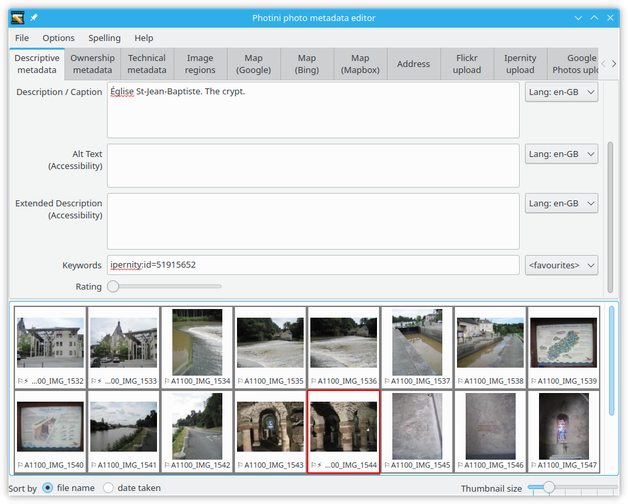The width and height of the screenshot is (628, 504).
Task: Click the thumbnail area vertical scrollbar
Action: coord(611,361)
